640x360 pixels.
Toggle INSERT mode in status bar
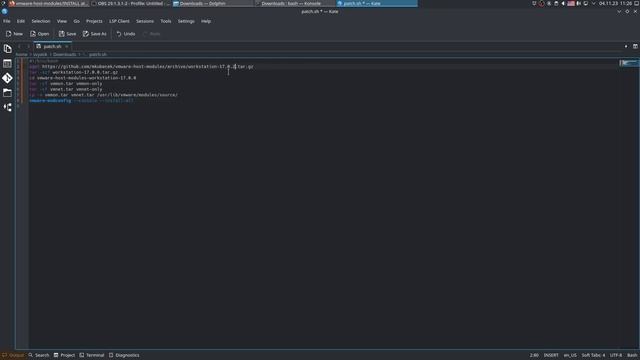pos(551,356)
